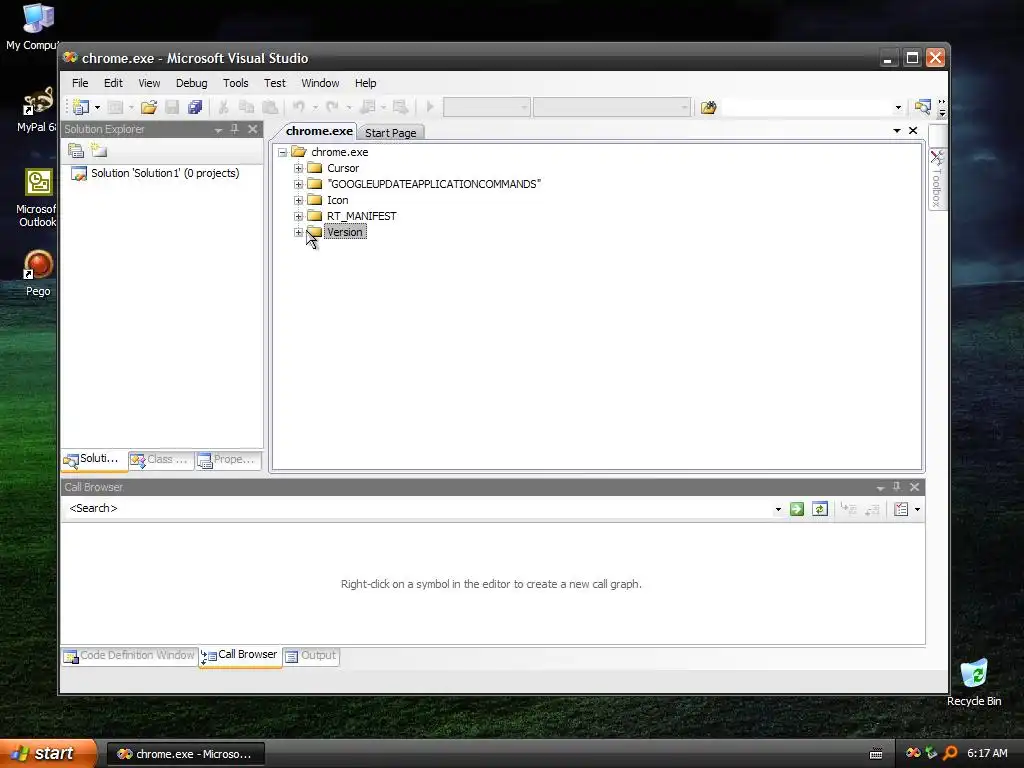Expand the RT_MANIFEST resource folder
Viewport: 1024px width, 768px height.
pos(298,216)
